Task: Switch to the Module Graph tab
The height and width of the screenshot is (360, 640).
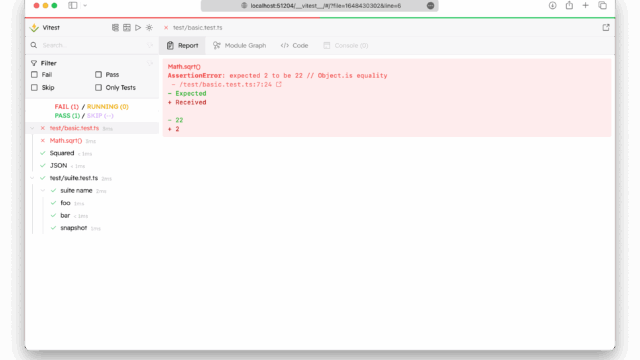Action: click(240, 46)
